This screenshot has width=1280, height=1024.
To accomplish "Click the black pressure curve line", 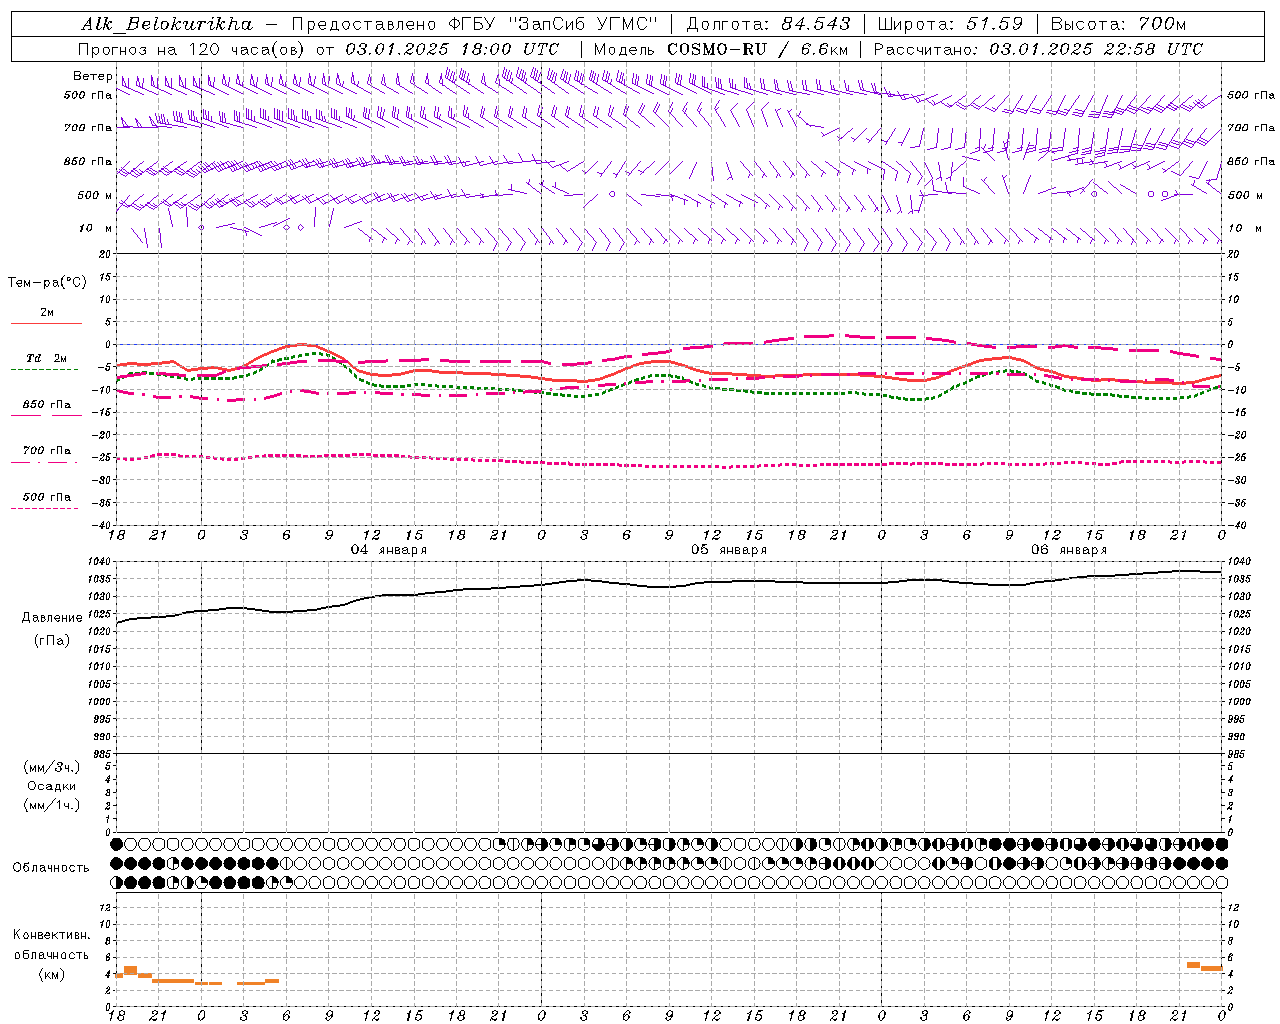I will [670, 586].
